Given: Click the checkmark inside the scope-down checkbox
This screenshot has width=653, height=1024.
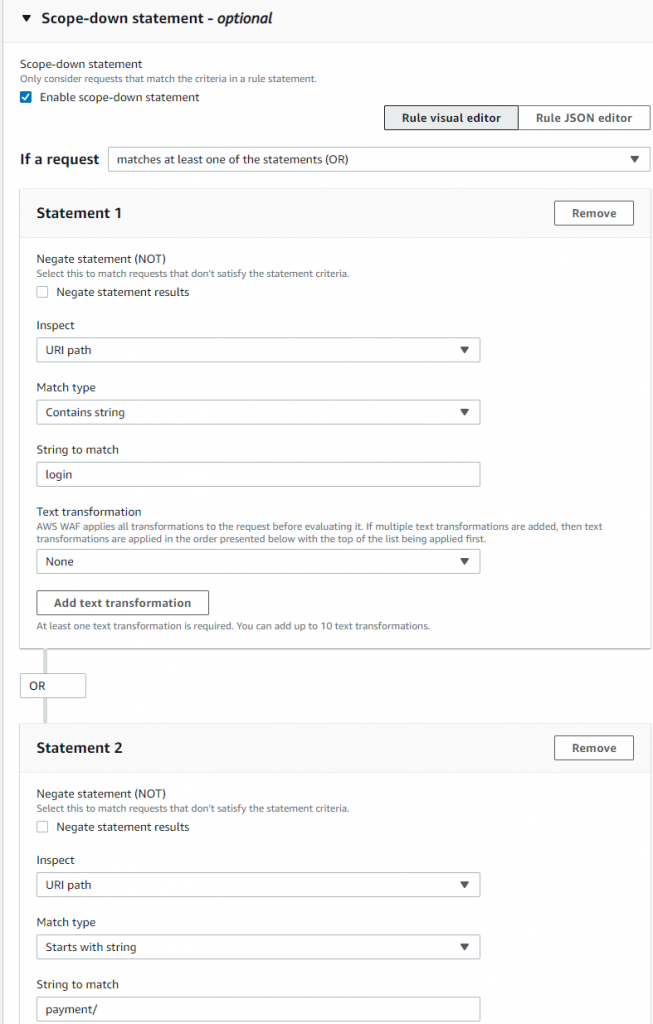Looking at the screenshot, I should click(24, 97).
